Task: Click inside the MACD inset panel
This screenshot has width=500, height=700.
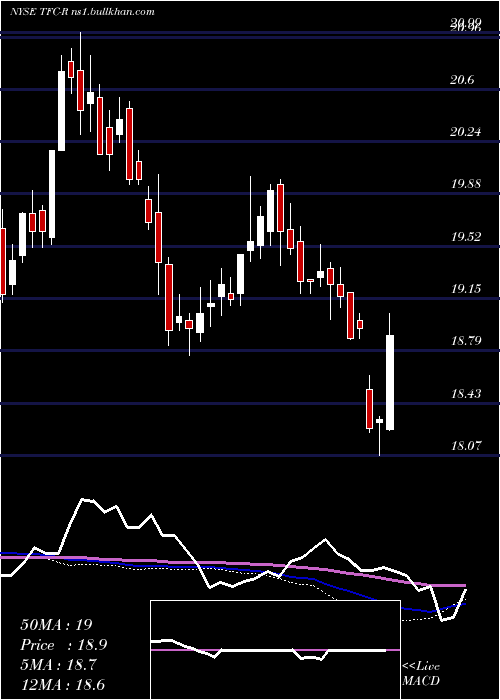Action: [275, 650]
